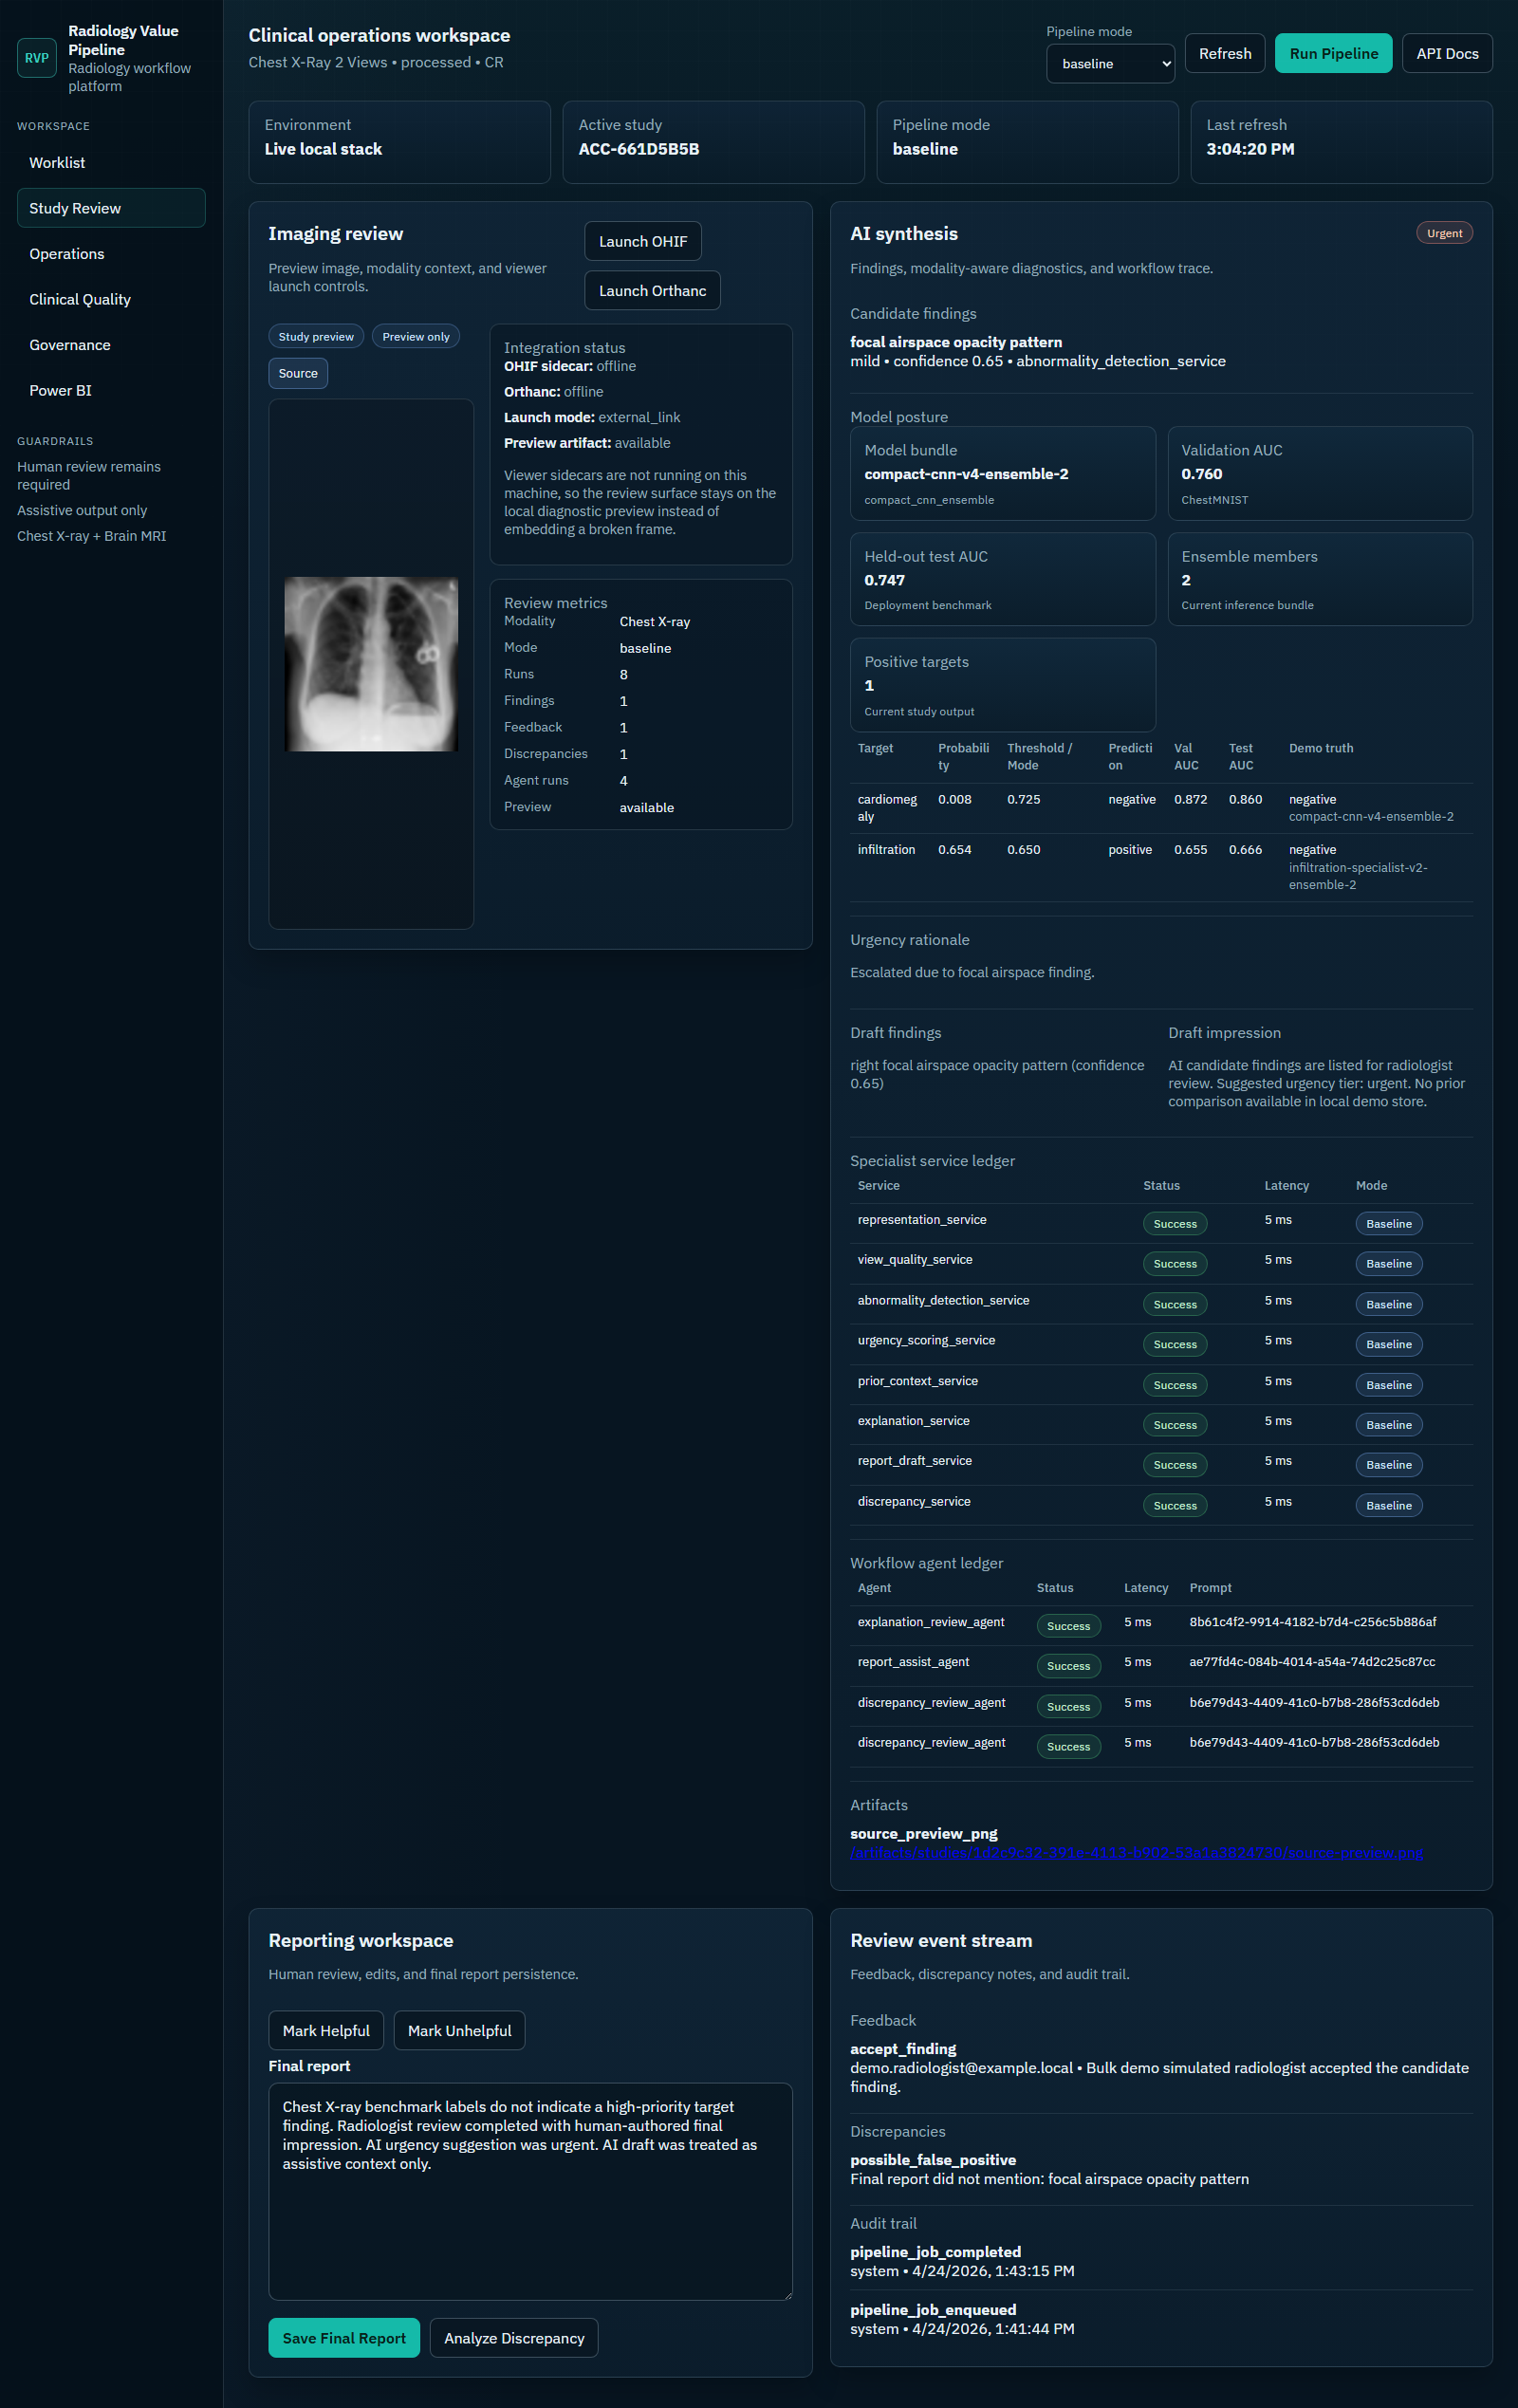Click 'Escalated due to focal airspace finding.' rationale
Image resolution: width=1518 pixels, height=2408 pixels.
click(x=972, y=972)
